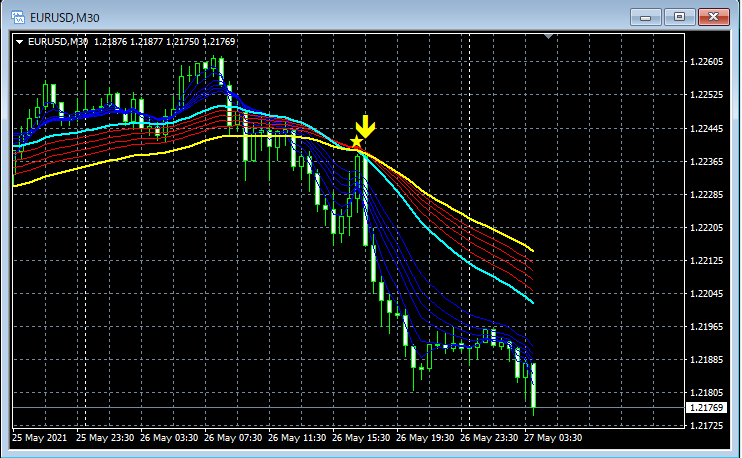Expand the chart info dropdown triangle
The height and width of the screenshot is (458, 742).
click(x=20, y=42)
